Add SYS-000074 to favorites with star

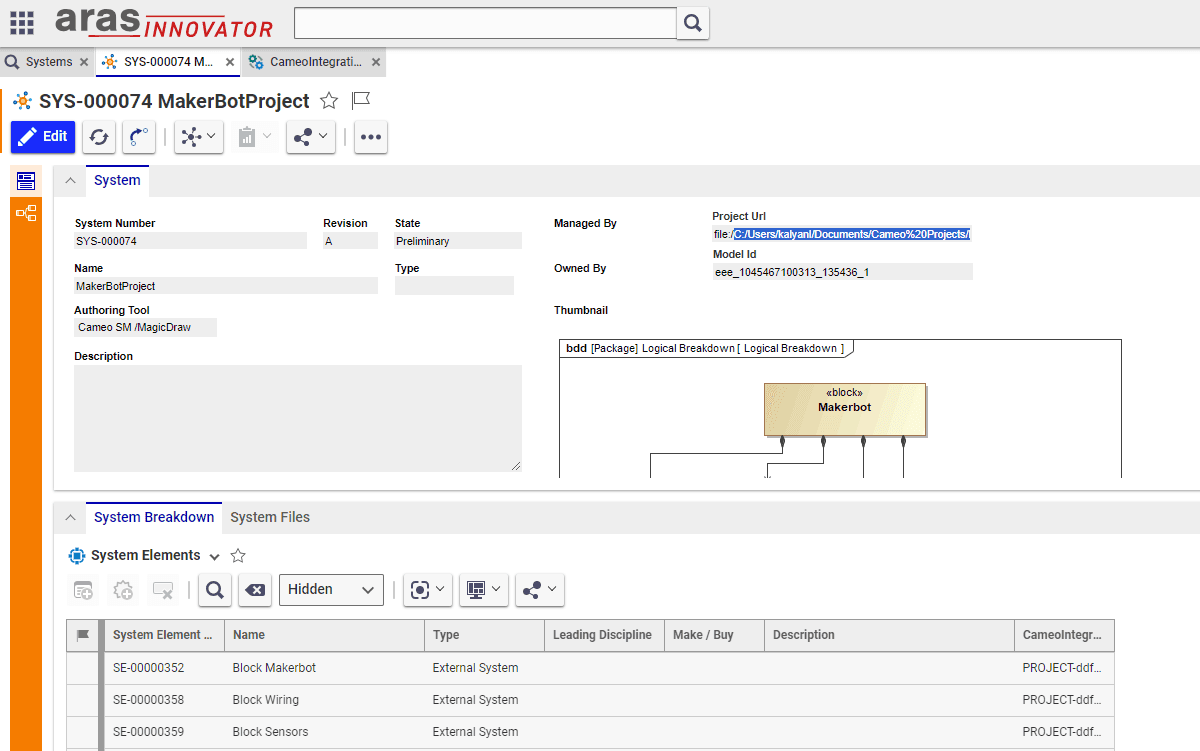(x=329, y=101)
